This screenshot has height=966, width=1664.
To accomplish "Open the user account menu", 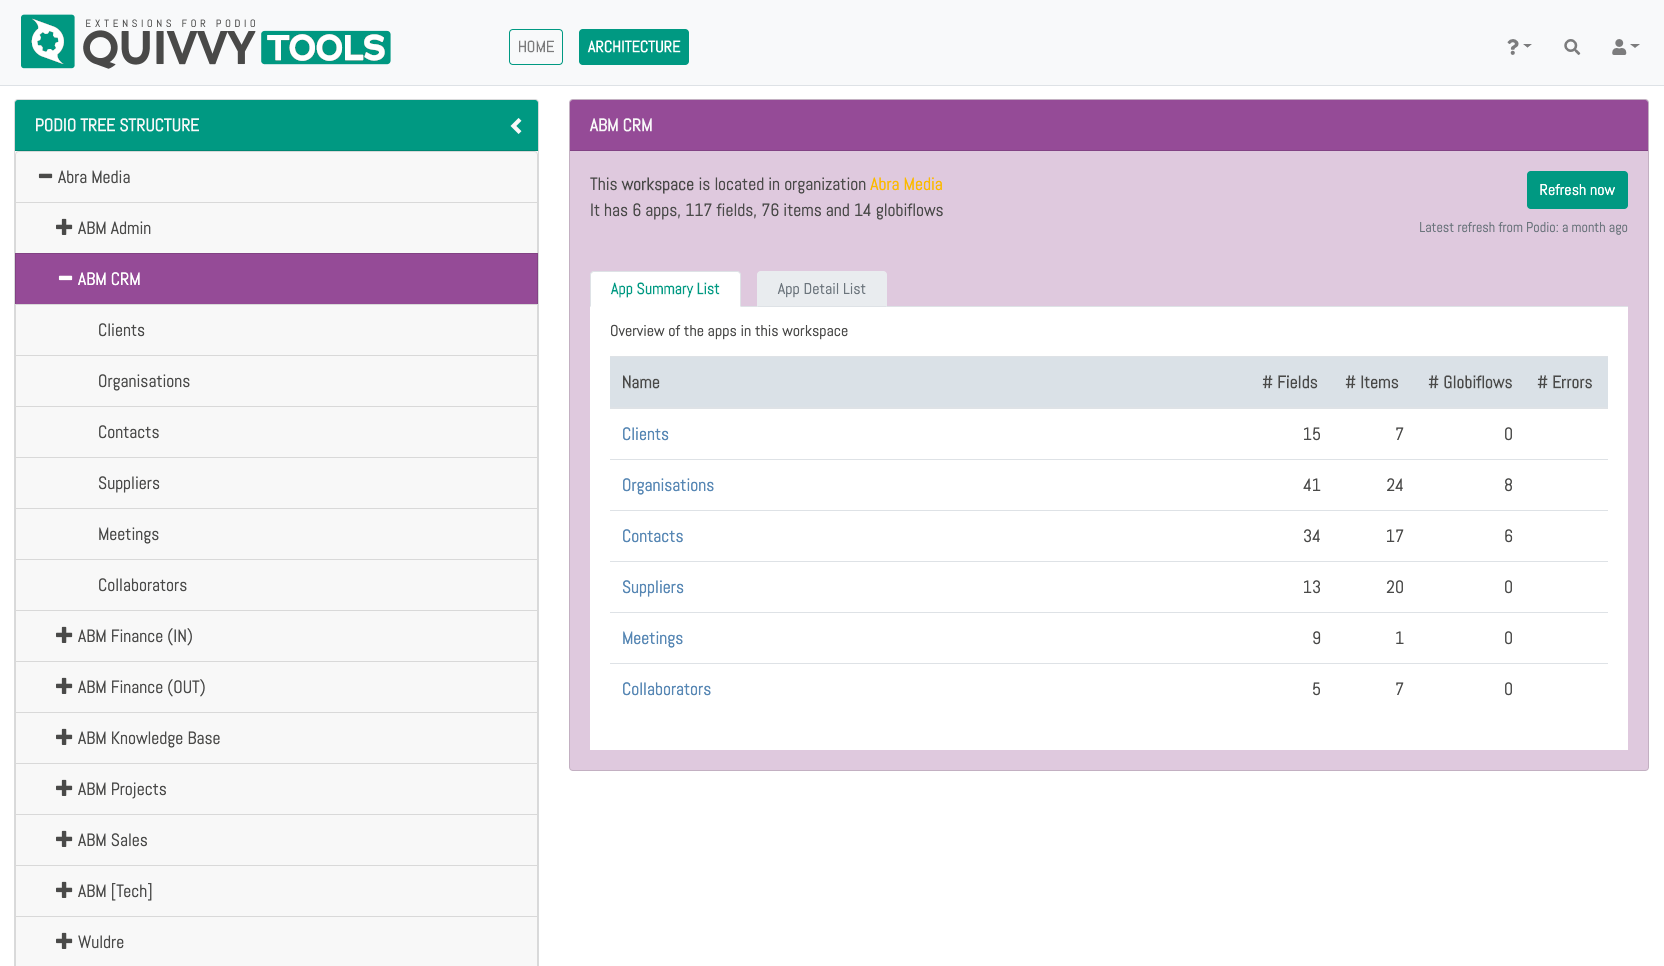I will point(1624,47).
